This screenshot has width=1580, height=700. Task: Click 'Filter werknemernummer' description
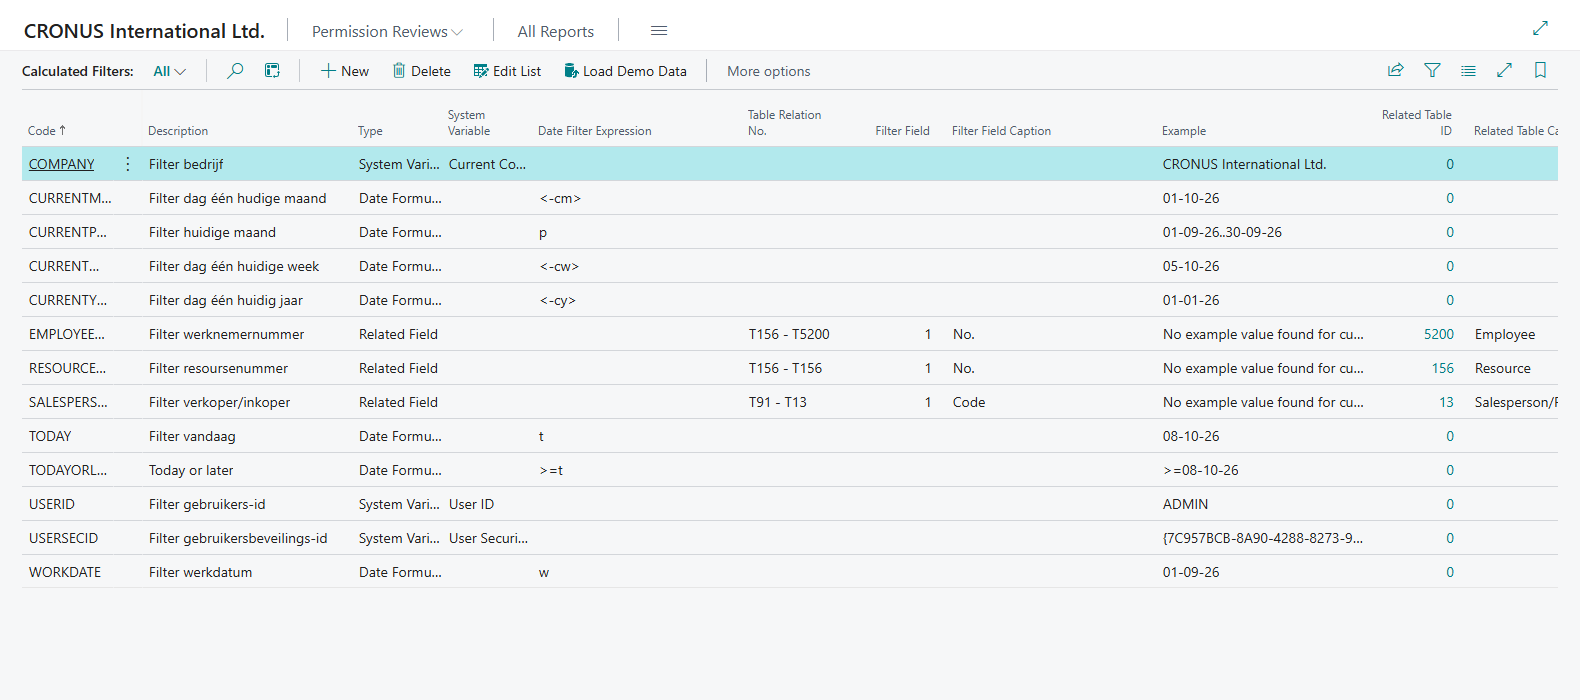click(227, 334)
